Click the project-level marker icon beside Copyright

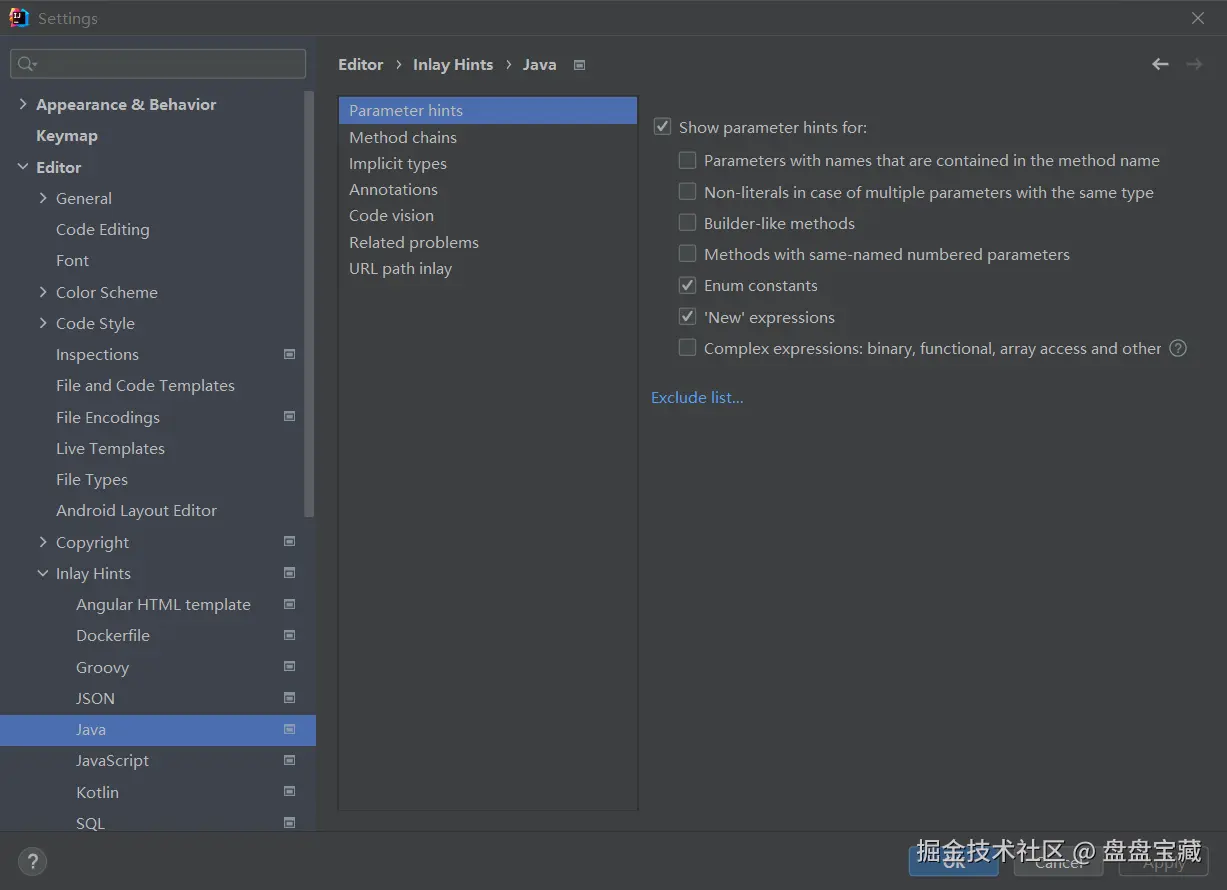pos(290,541)
